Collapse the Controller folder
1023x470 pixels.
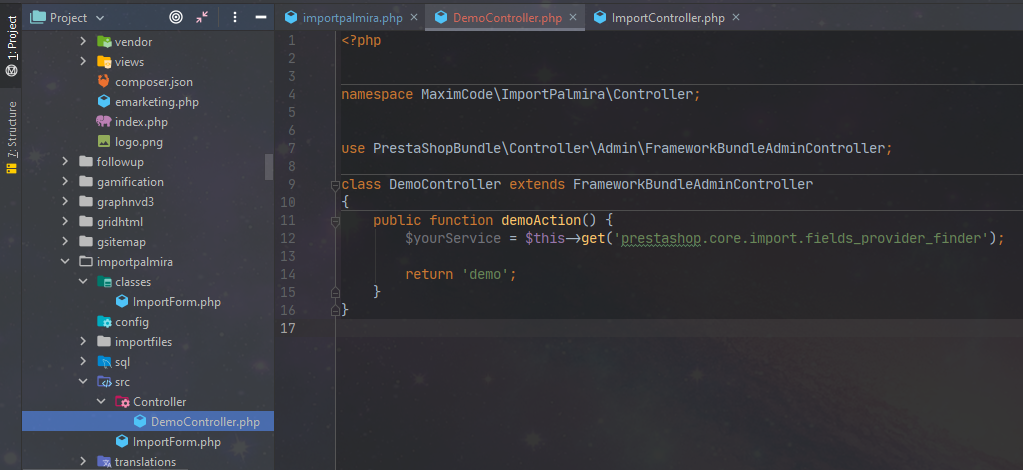(101, 402)
